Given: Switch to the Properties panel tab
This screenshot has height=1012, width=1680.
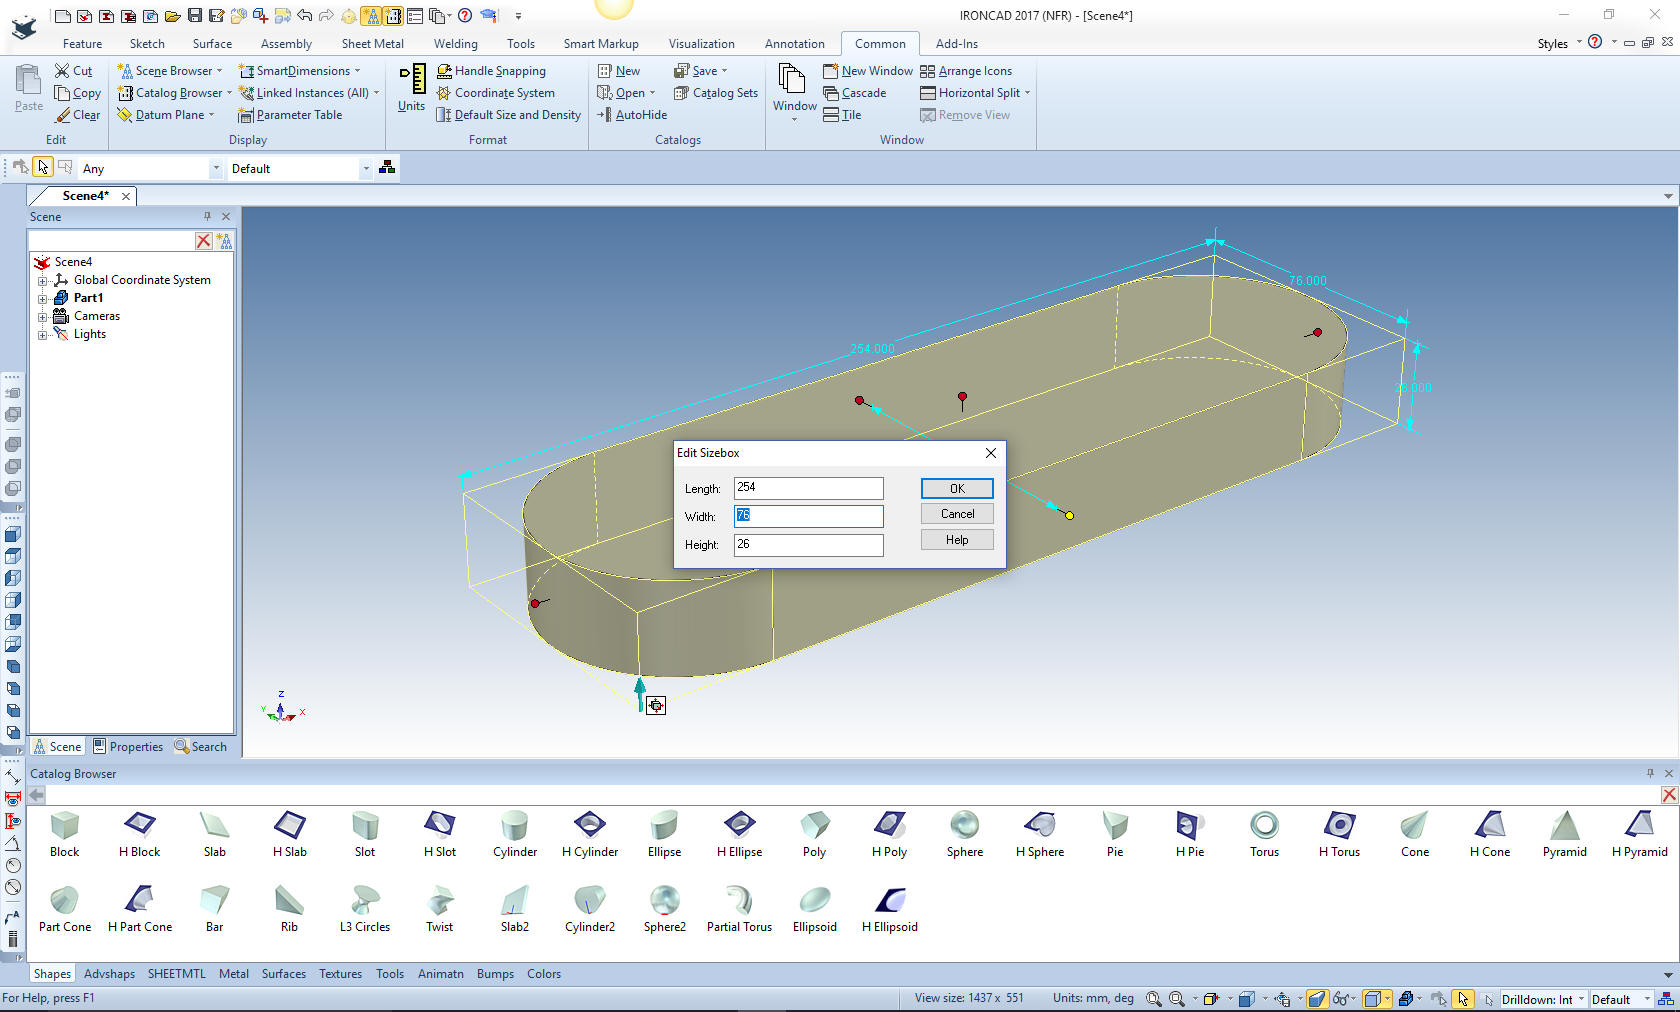Looking at the screenshot, I should (128, 746).
